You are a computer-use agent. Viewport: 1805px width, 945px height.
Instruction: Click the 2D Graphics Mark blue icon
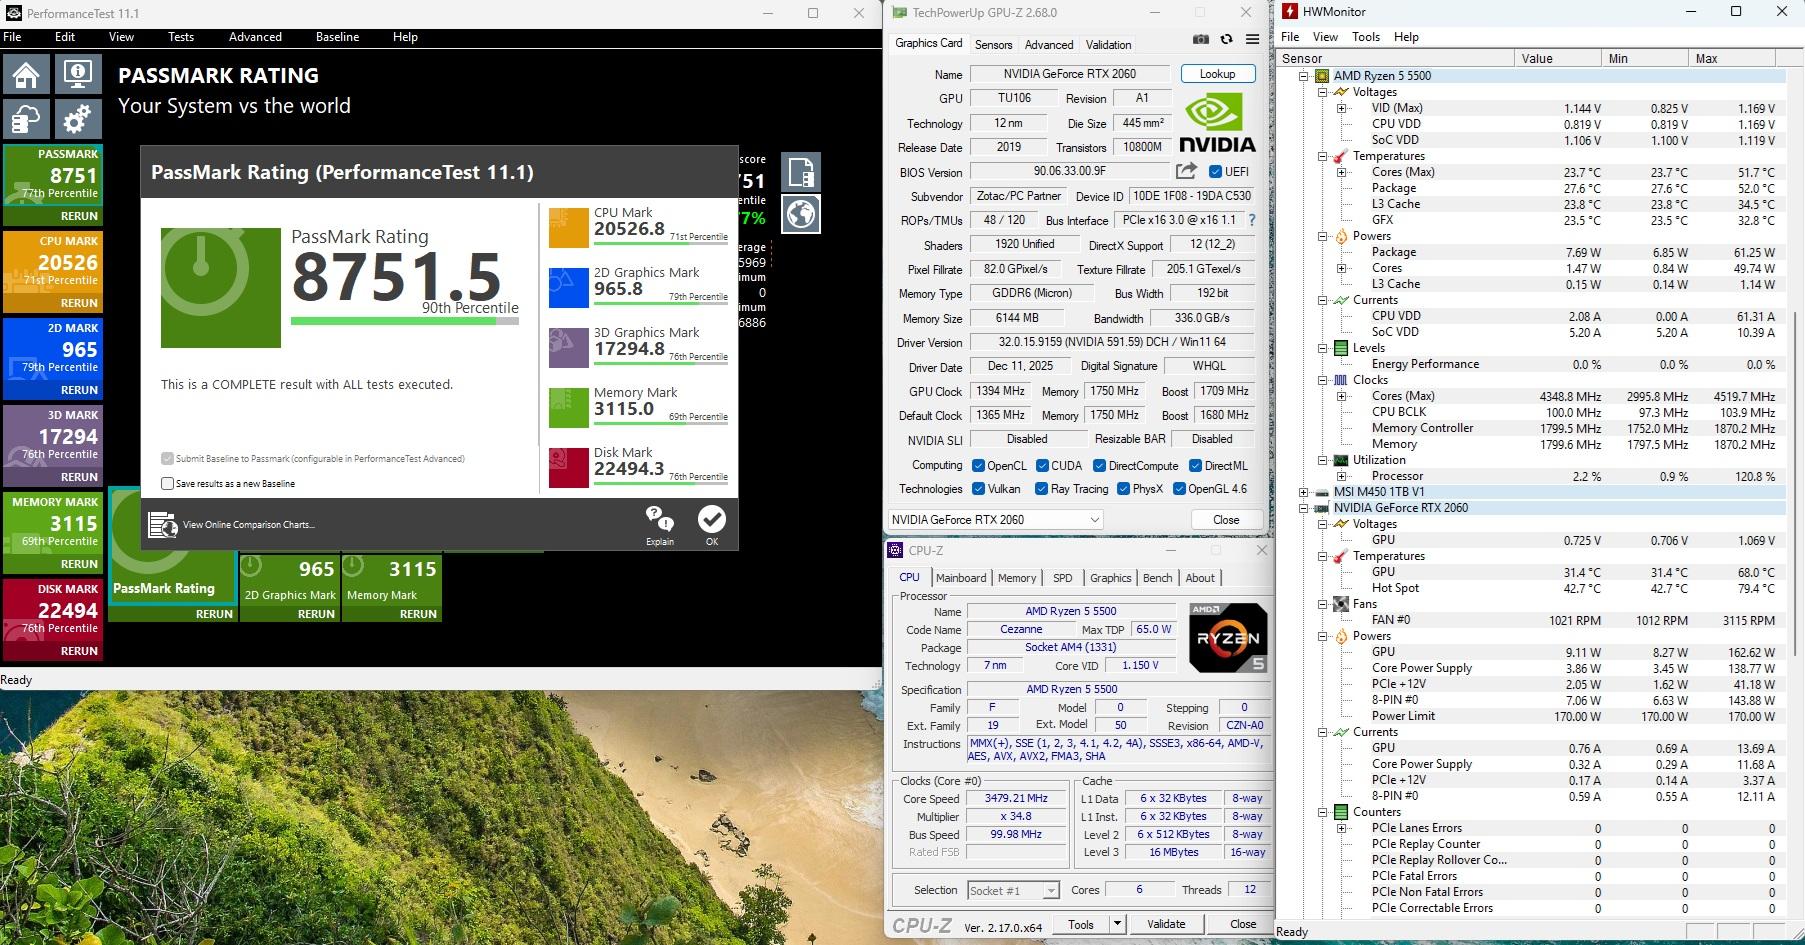568,288
